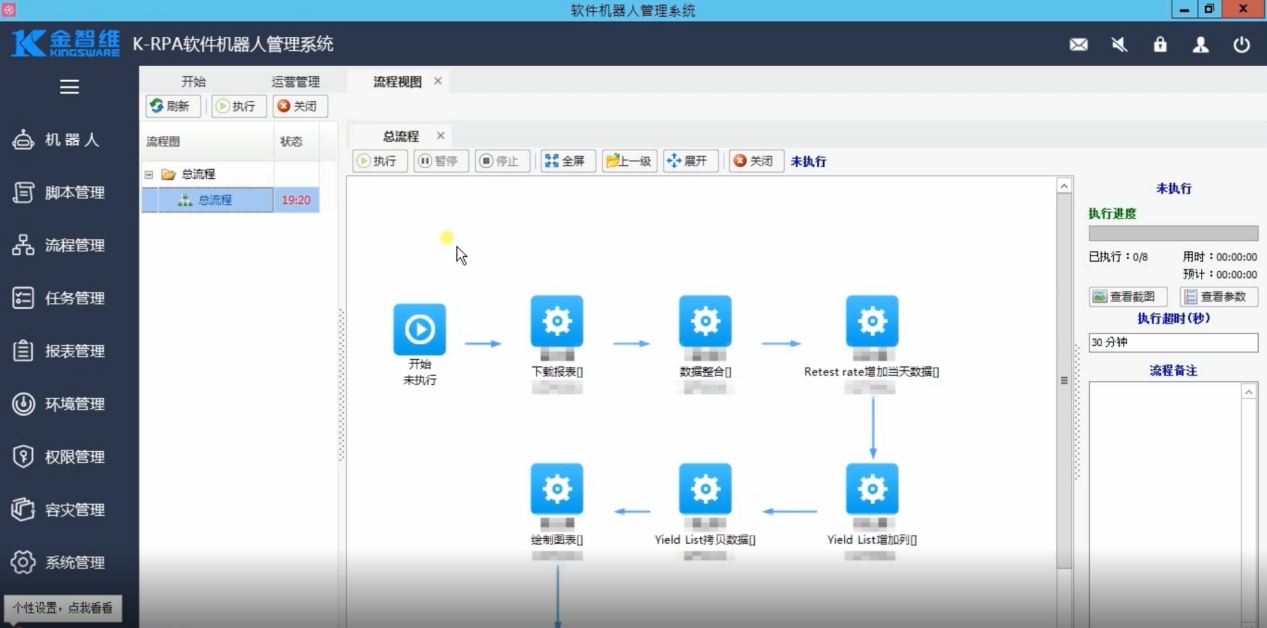Click the Kingsware 金智维 logo
1267x628 pixels.
click(66, 44)
